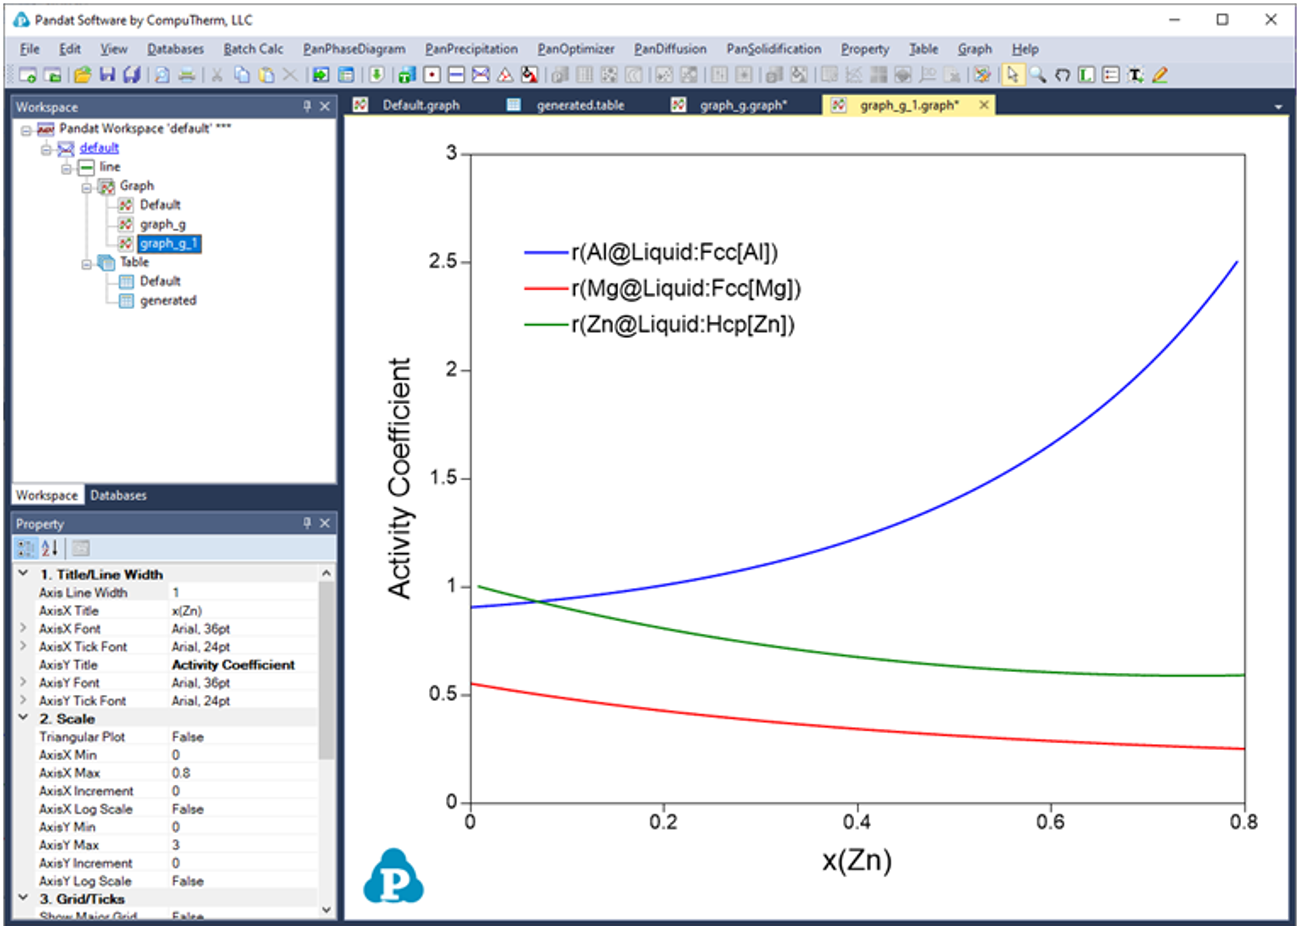Image resolution: width=1300 pixels, height=926 pixels.
Task: Collapse the '1. Title/Line Width' property section
Action: (x=23, y=574)
